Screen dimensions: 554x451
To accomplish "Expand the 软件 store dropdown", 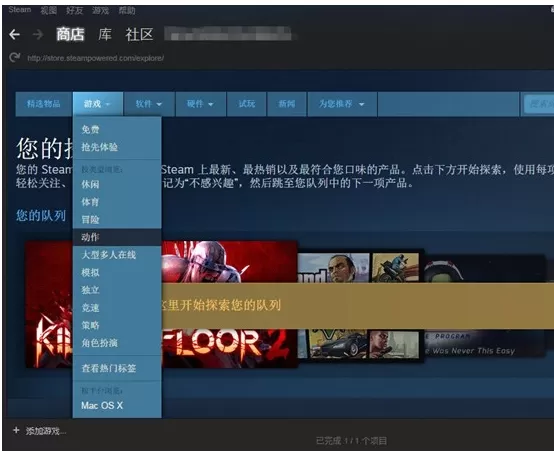I will pos(149,104).
